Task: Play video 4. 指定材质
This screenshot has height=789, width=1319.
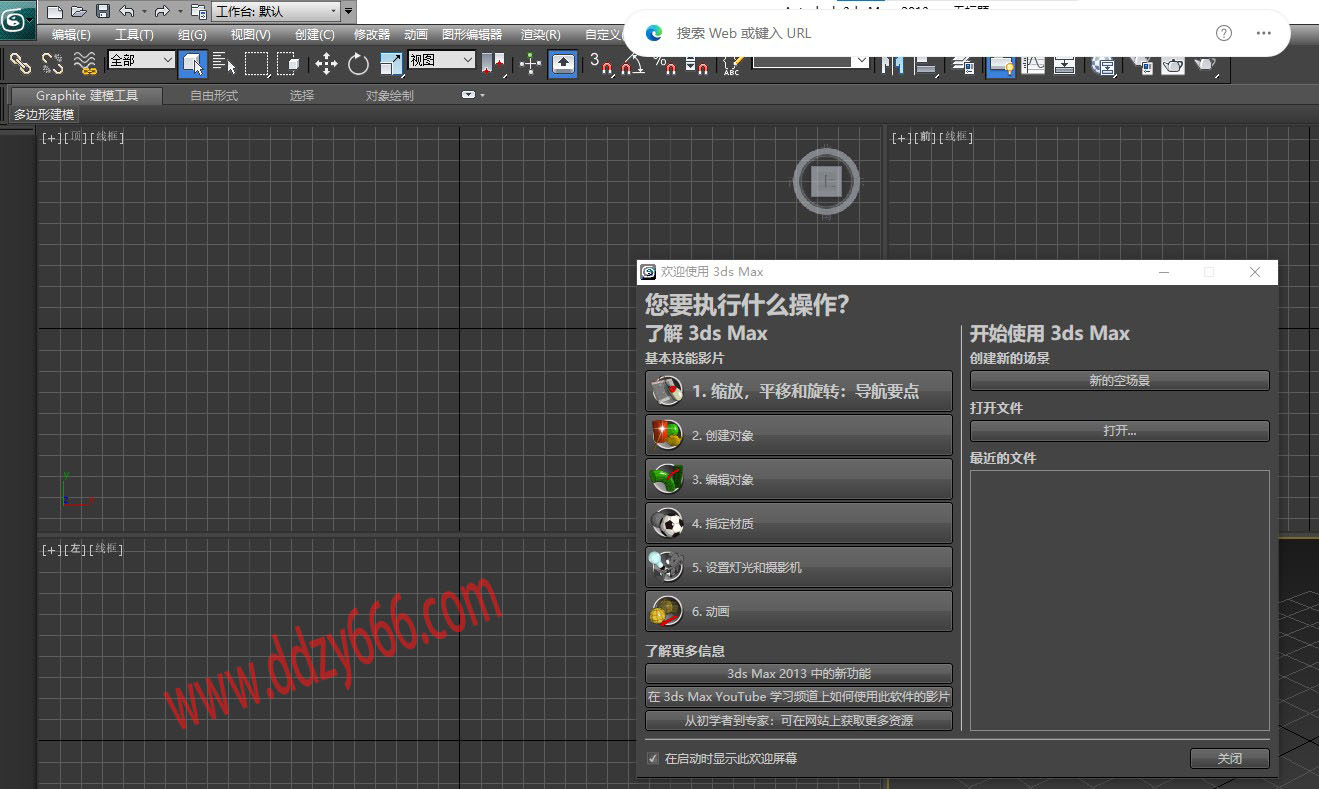Action: (x=799, y=523)
